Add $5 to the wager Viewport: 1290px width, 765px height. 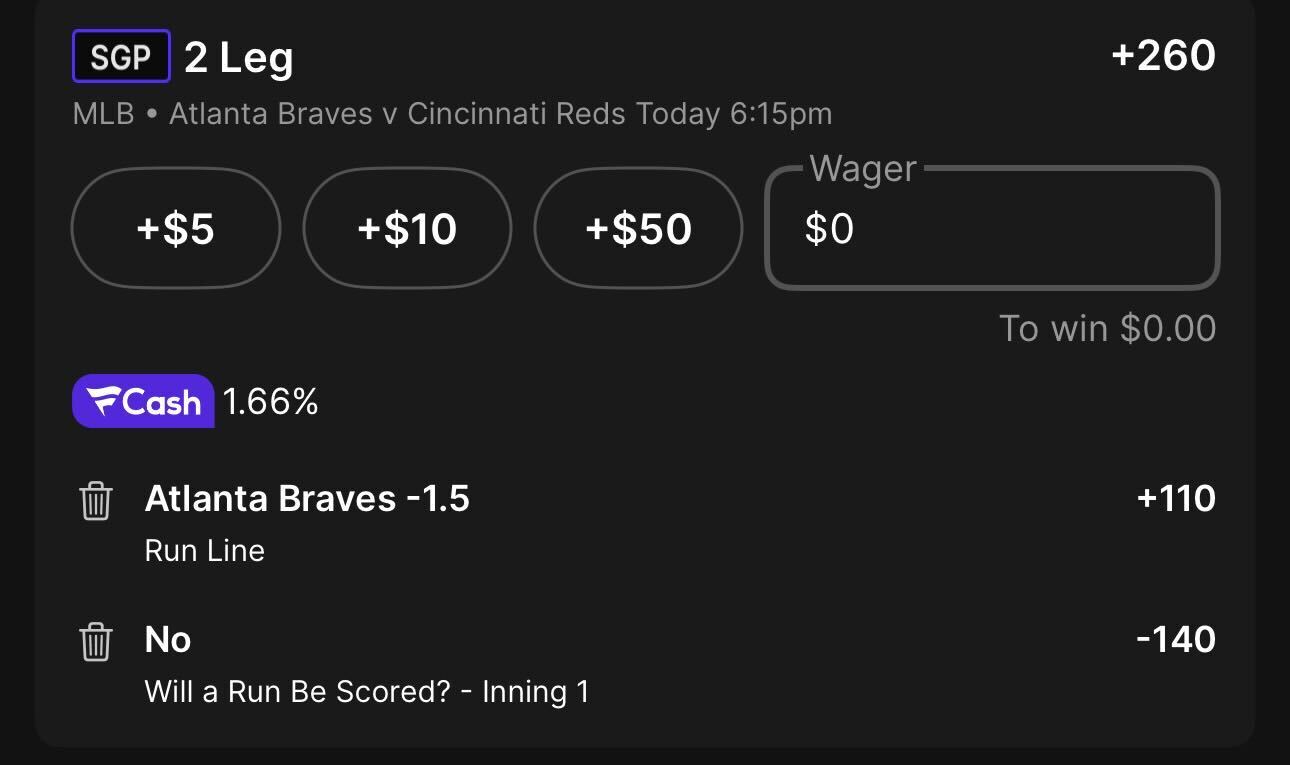point(176,228)
